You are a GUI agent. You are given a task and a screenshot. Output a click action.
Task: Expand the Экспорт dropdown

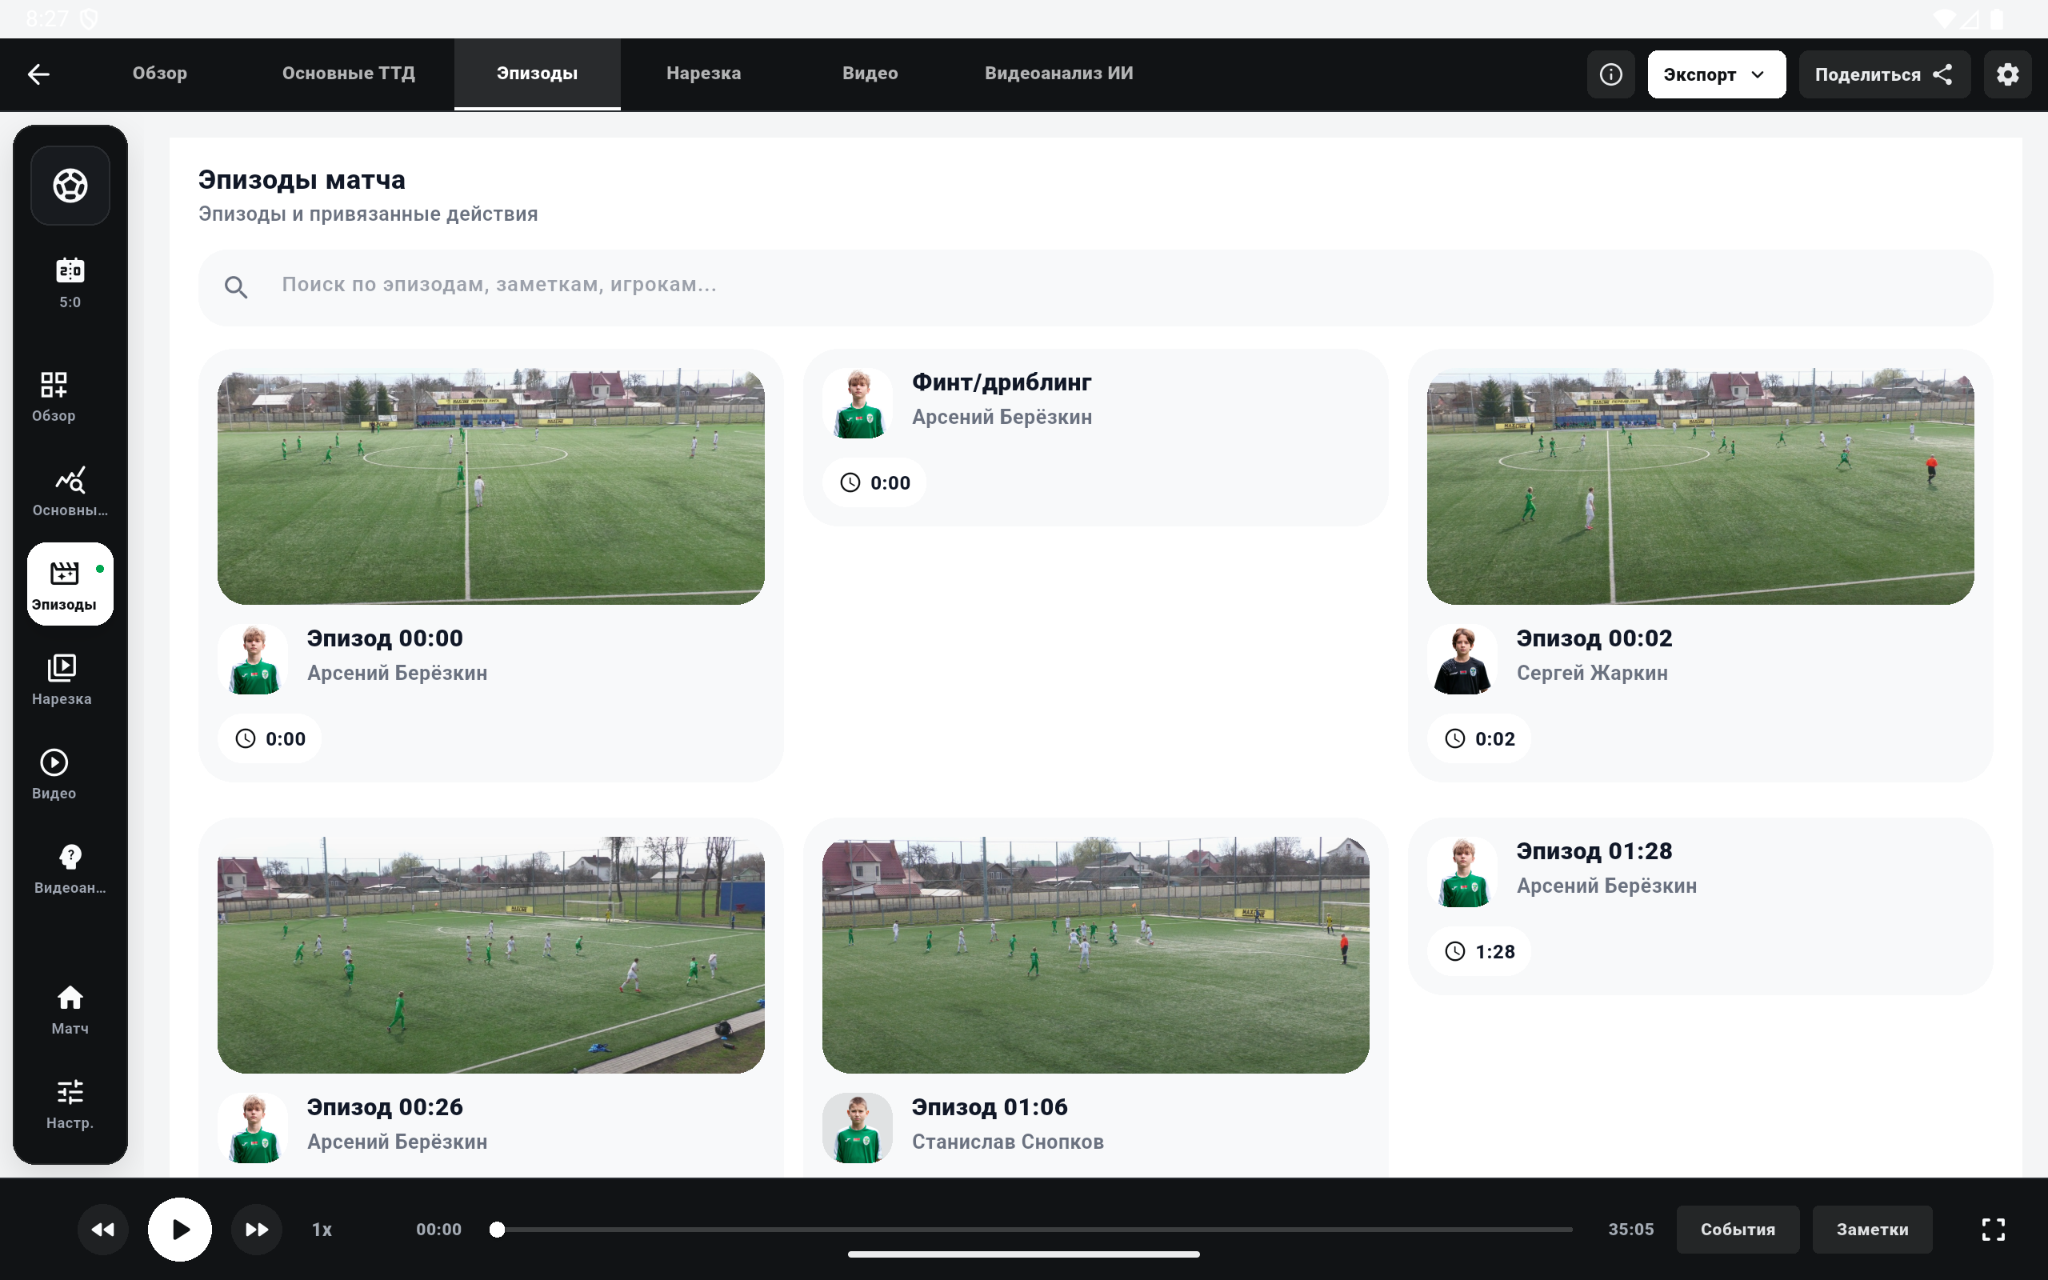pyautogui.click(x=1716, y=74)
